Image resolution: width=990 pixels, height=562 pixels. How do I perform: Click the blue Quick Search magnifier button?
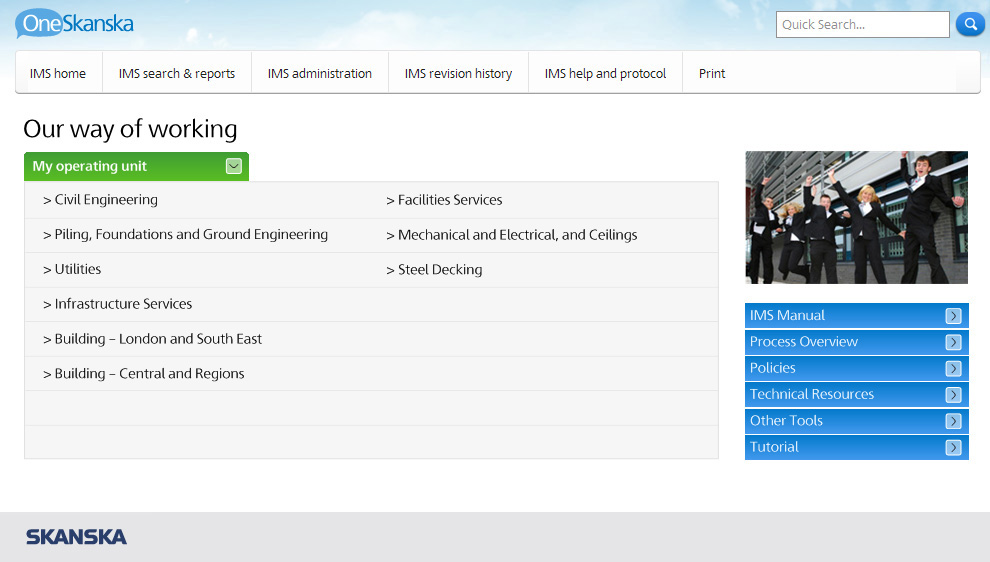click(970, 24)
